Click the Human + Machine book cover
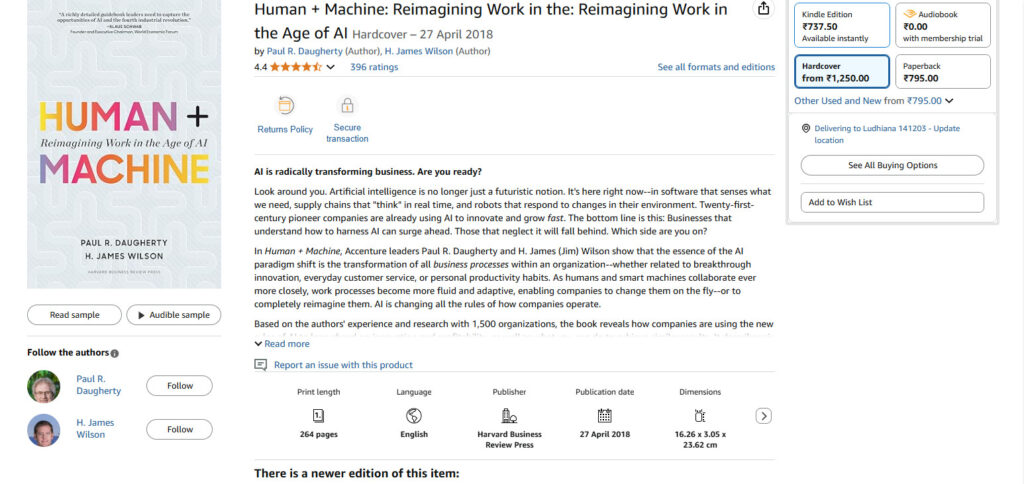Image resolution: width=1024 pixels, height=484 pixels. 124,144
